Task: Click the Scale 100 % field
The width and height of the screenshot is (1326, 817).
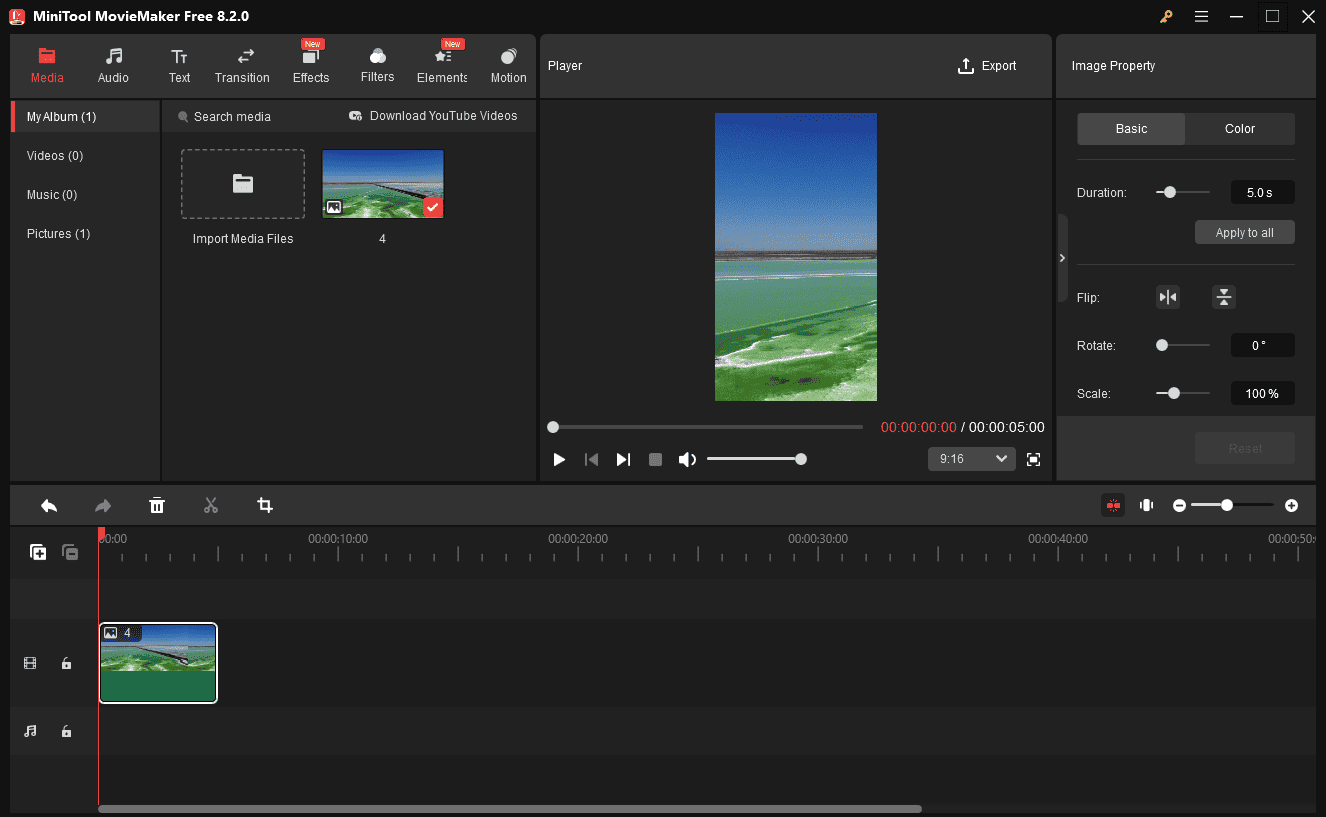Action: pyautogui.click(x=1263, y=393)
